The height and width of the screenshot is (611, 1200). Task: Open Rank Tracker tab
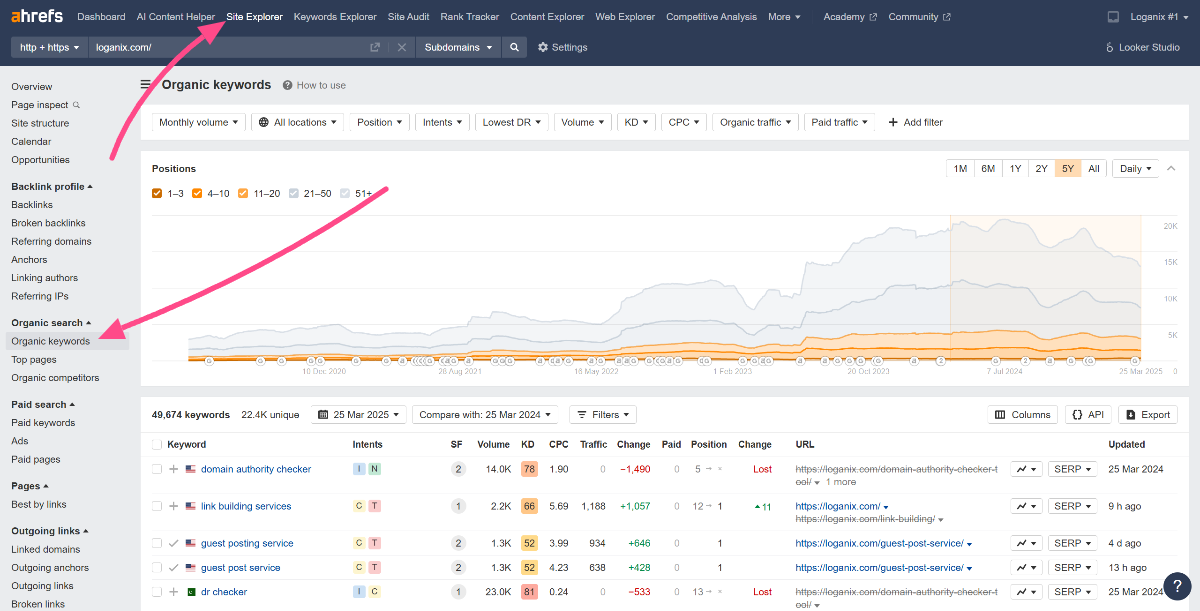469,17
